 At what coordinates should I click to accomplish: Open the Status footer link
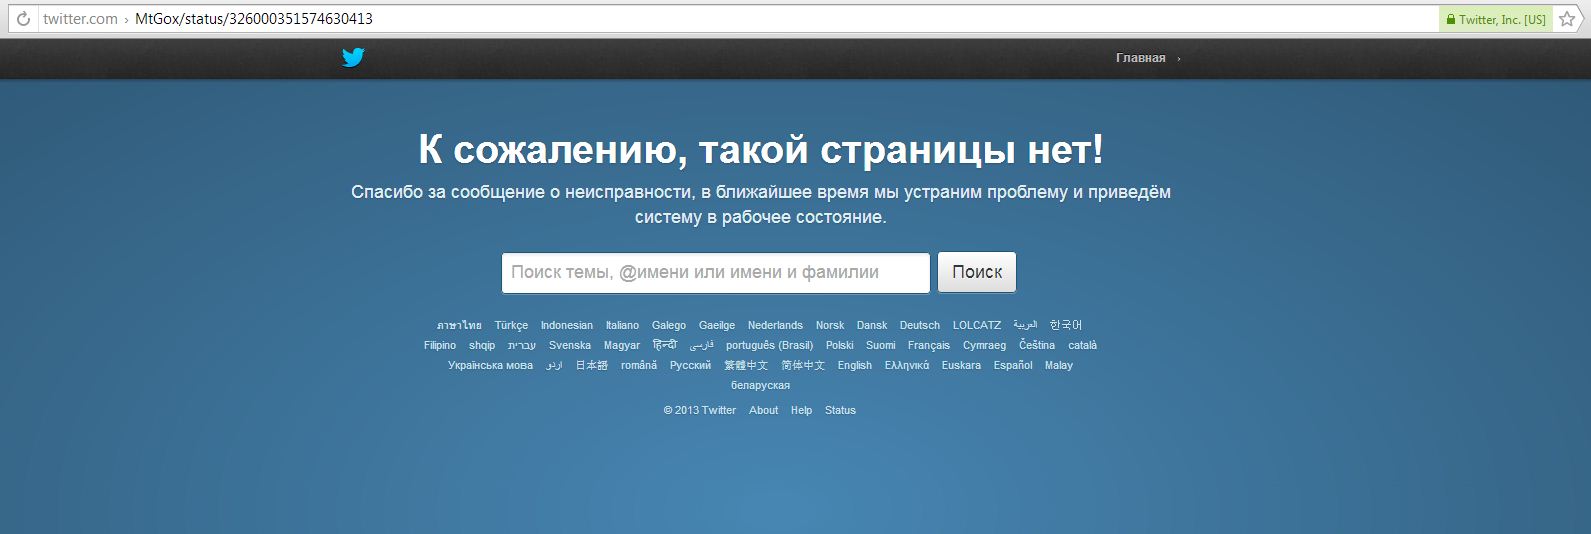point(841,410)
